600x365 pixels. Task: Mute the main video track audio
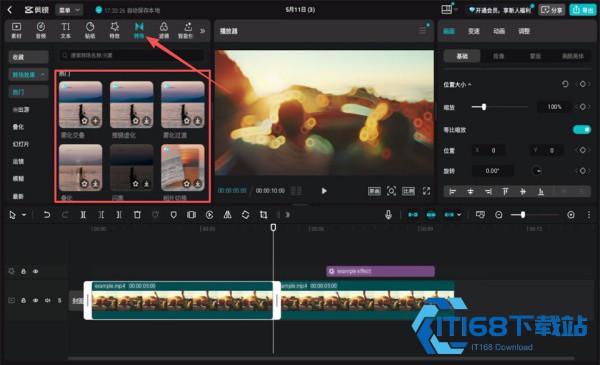(x=47, y=301)
